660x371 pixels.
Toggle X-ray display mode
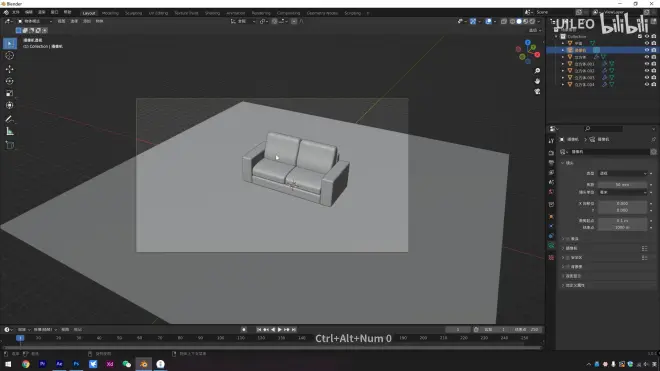pyautogui.click(x=504, y=21)
